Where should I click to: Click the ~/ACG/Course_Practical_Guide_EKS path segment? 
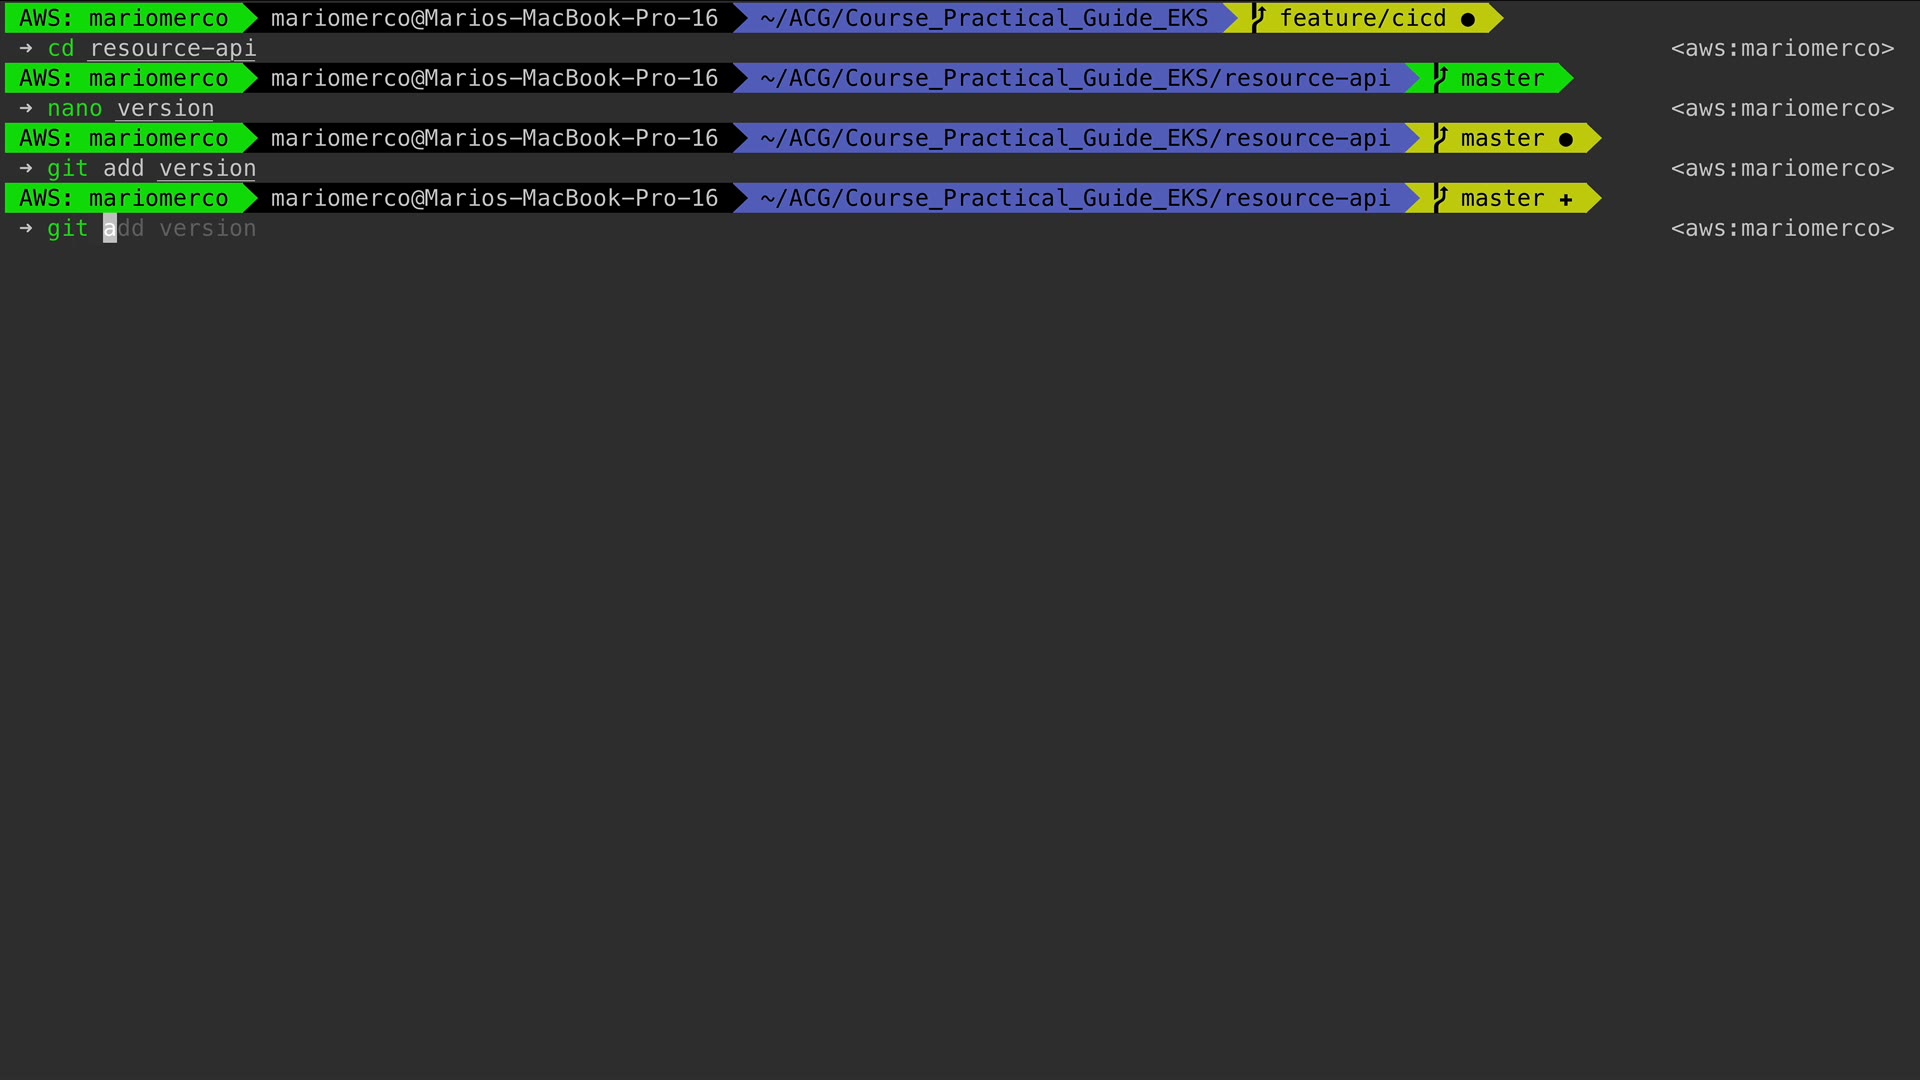[984, 18]
